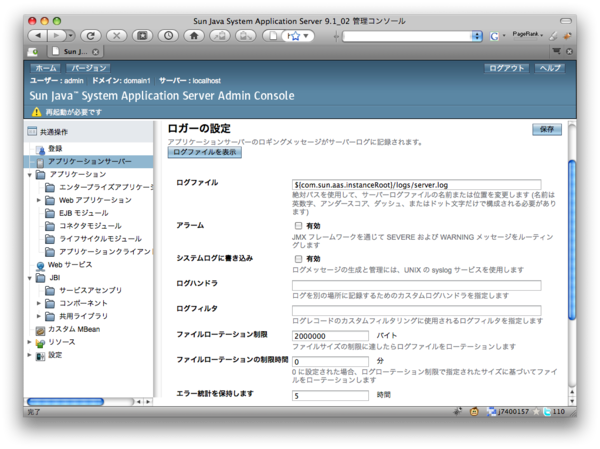The height and width of the screenshot is (449, 600).
Task: Enable the アラーム 有効 checkbox
Action: pos(298,225)
